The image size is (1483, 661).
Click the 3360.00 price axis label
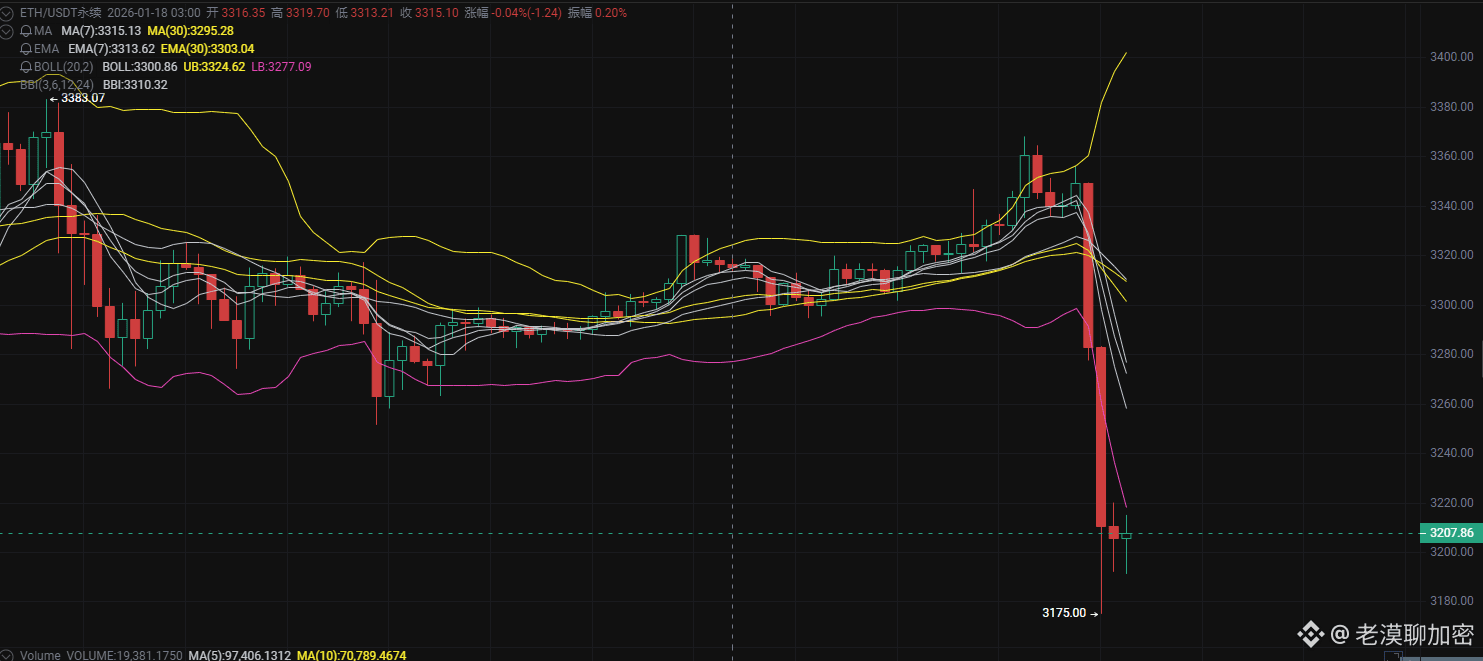pos(1452,156)
